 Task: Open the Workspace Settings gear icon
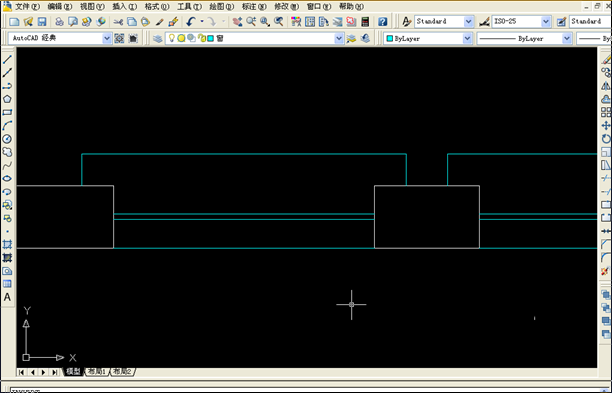(x=119, y=38)
